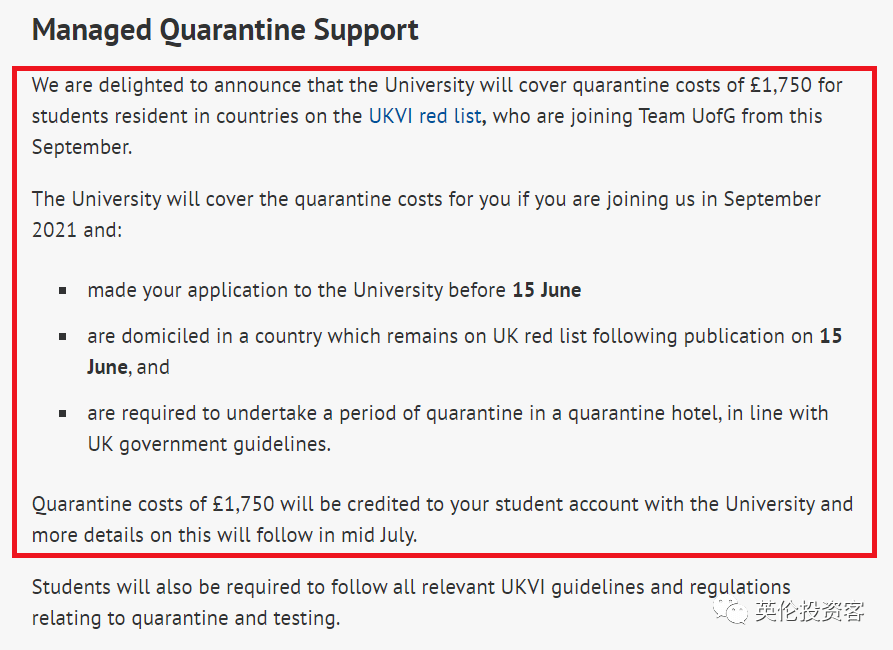Screen dimensions: 893x650
Task: Open the UKVI red list link
Action: (x=425, y=116)
